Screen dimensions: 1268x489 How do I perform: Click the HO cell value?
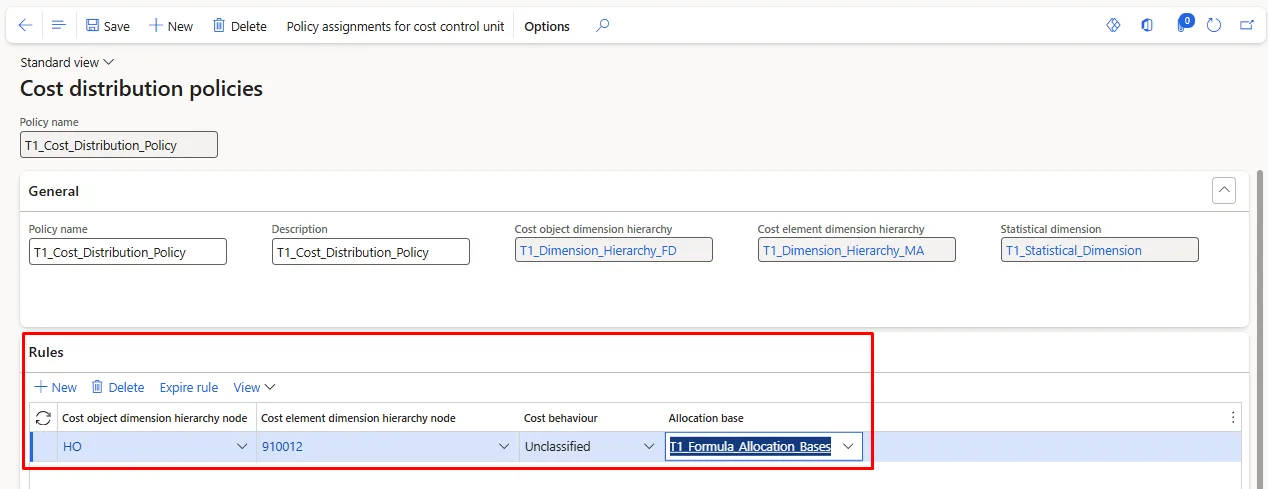click(72, 447)
